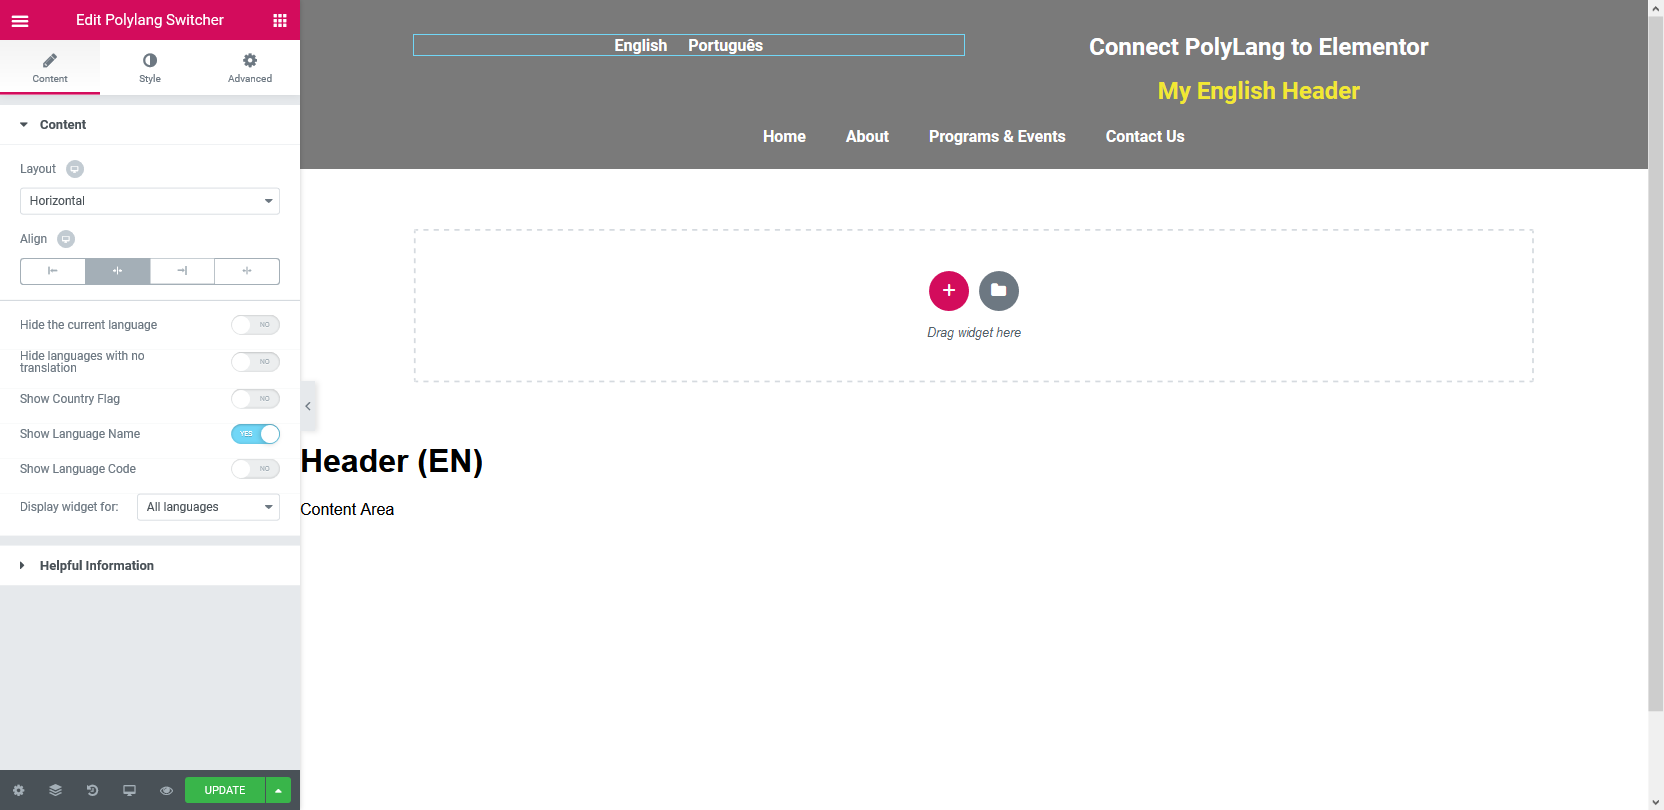Open the Layout dropdown set to Horizontal
The image size is (1664, 810).
point(150,201)
